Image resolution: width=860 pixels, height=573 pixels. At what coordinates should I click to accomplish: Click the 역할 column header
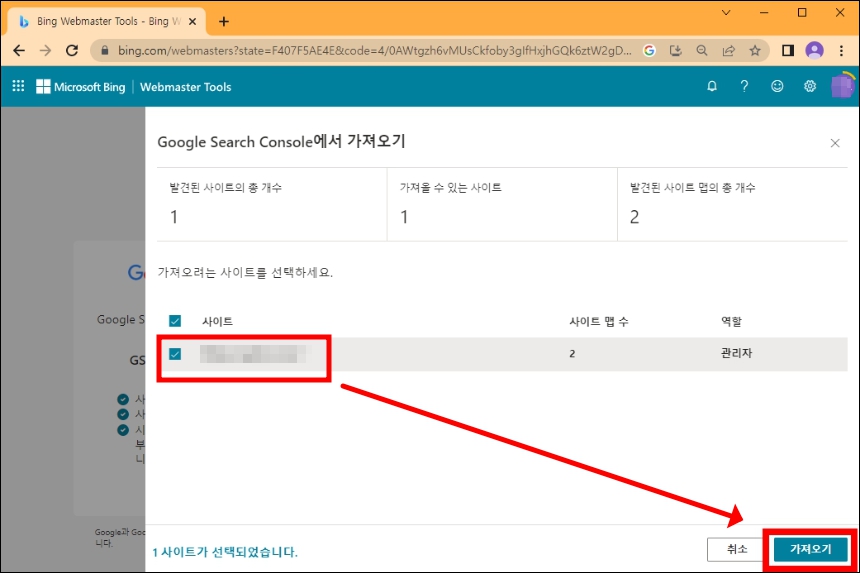(731, 321)
